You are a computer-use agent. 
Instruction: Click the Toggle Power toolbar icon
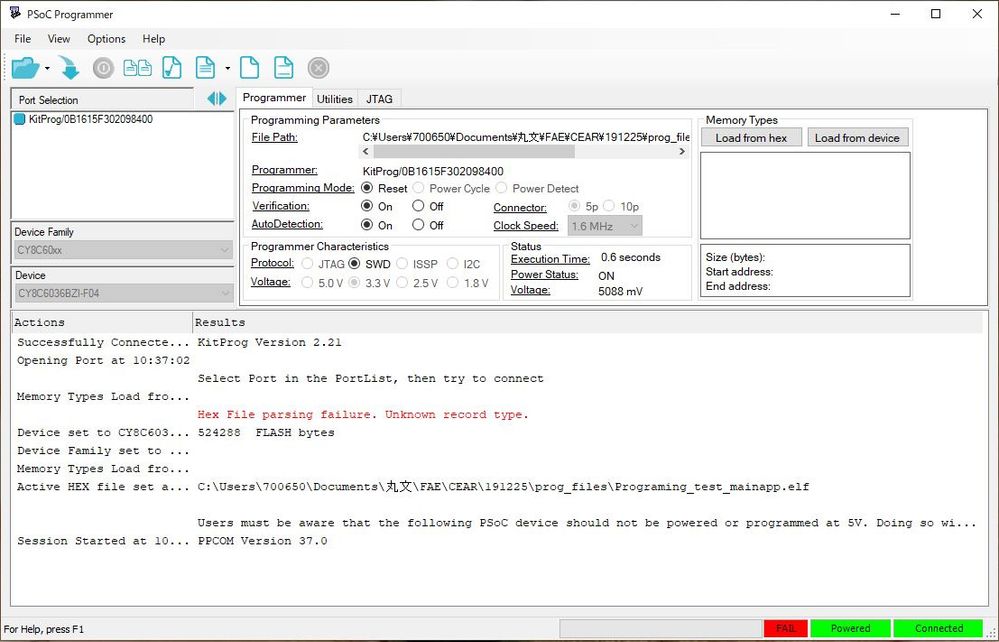pyautogui.click(x=103, y=68)
